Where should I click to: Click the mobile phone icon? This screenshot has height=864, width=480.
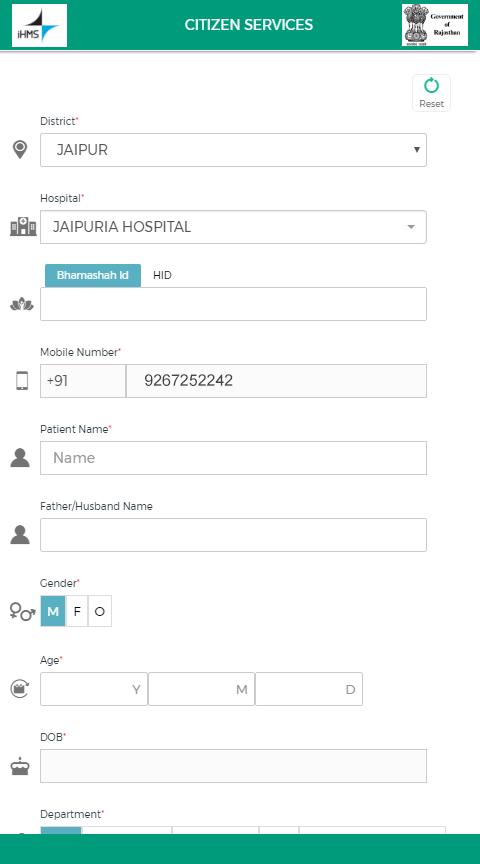(x=22, y=381)
